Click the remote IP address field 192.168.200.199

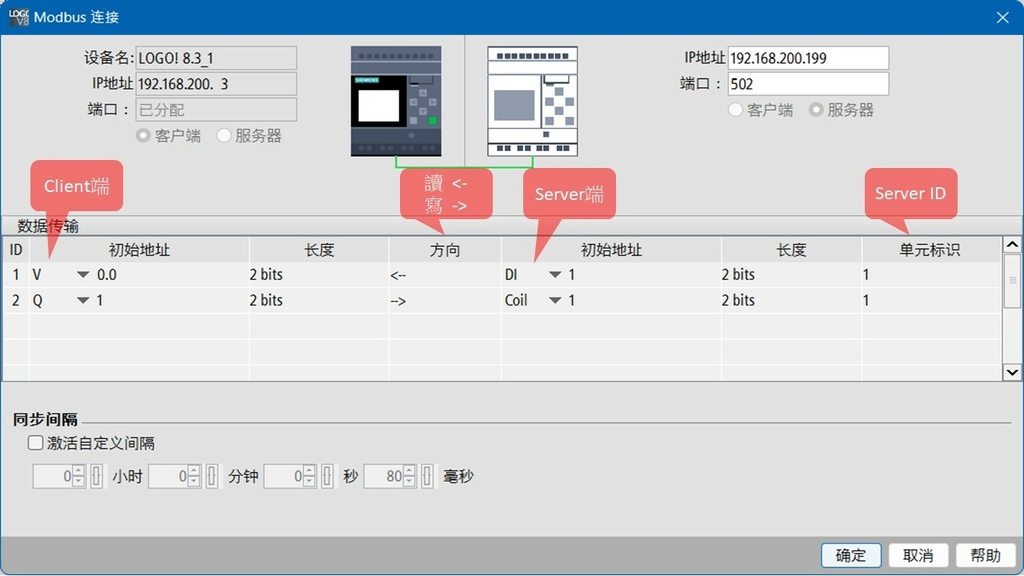tap(808, 58)
